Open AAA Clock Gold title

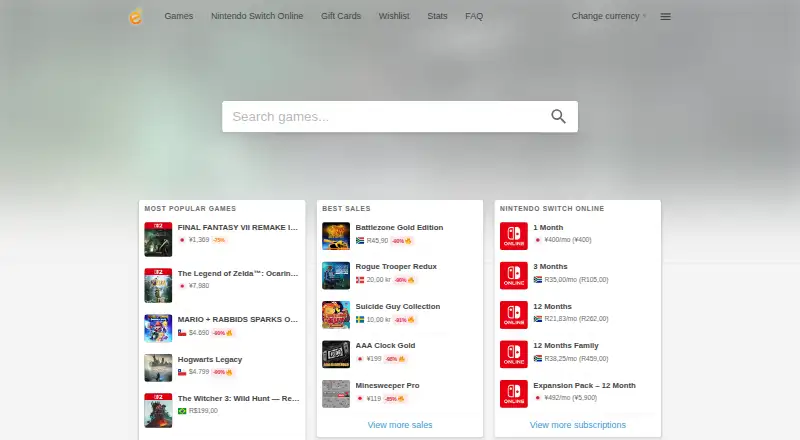385,346
